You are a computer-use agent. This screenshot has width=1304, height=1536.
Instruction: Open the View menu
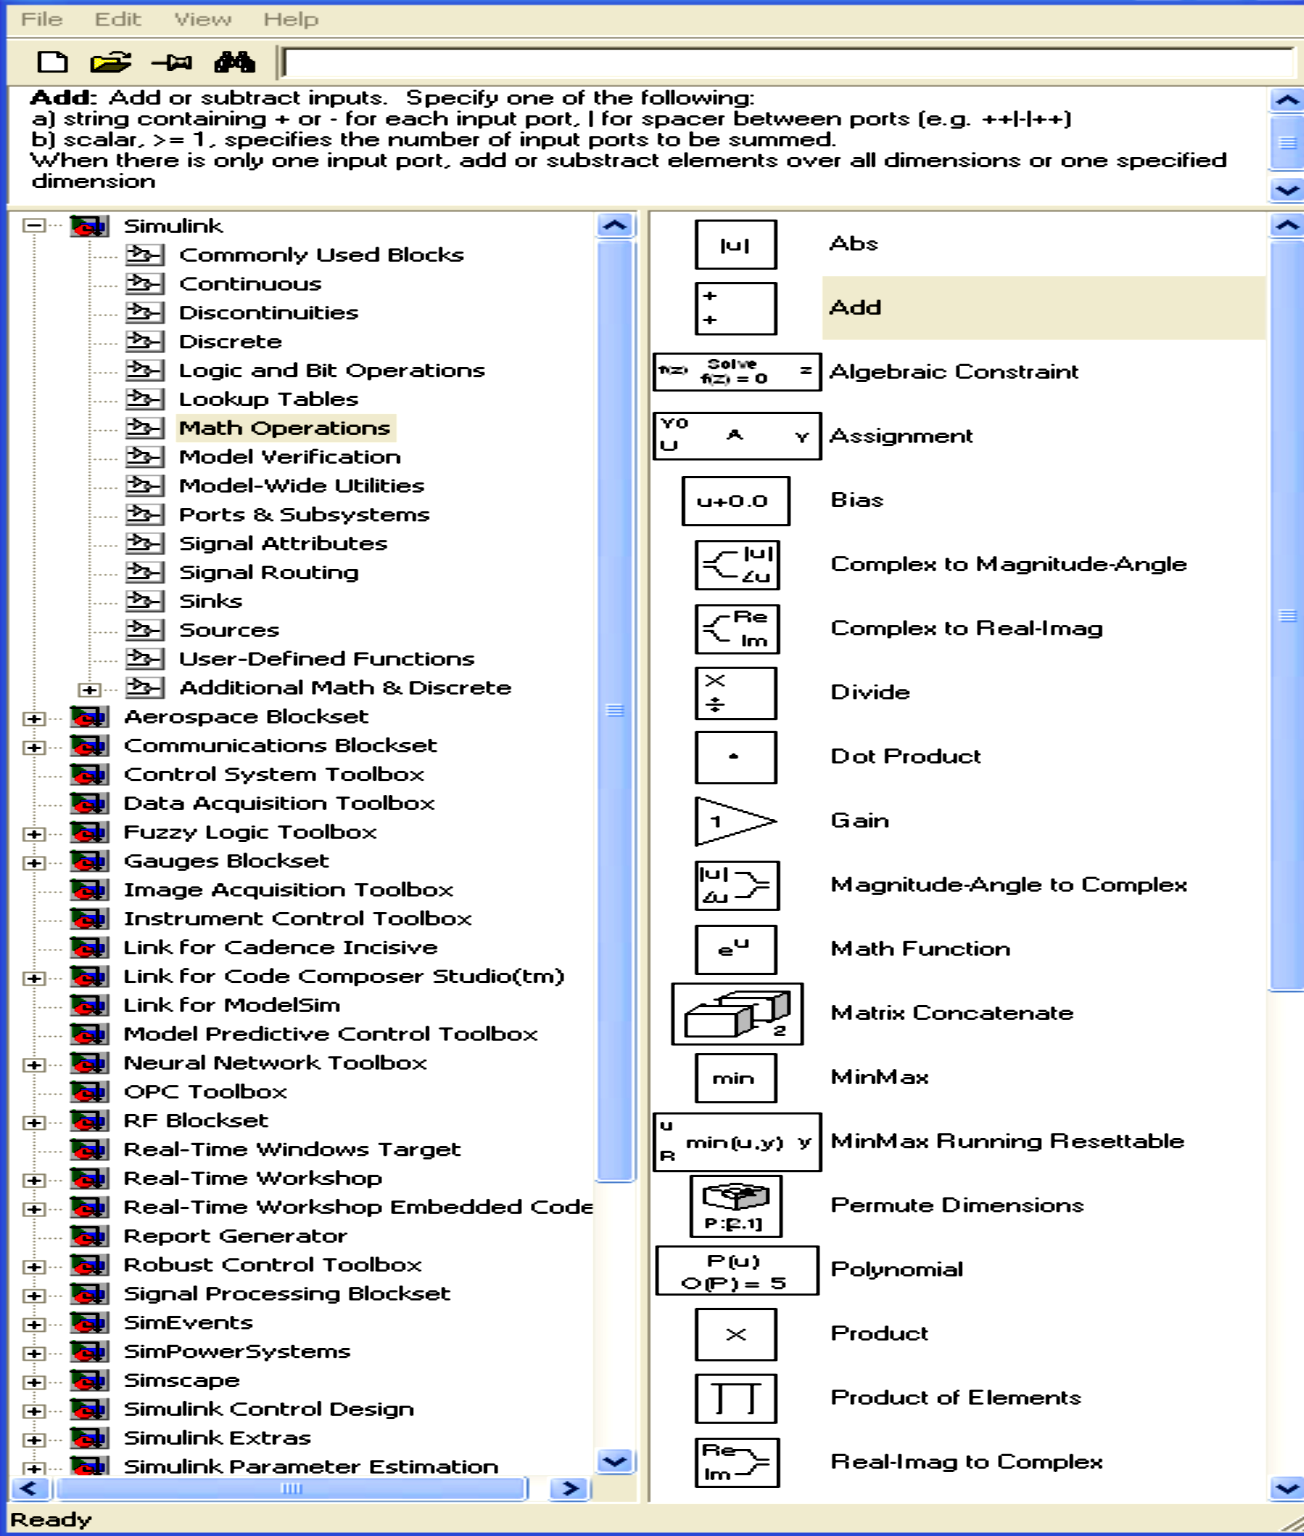tap(202, 19)
